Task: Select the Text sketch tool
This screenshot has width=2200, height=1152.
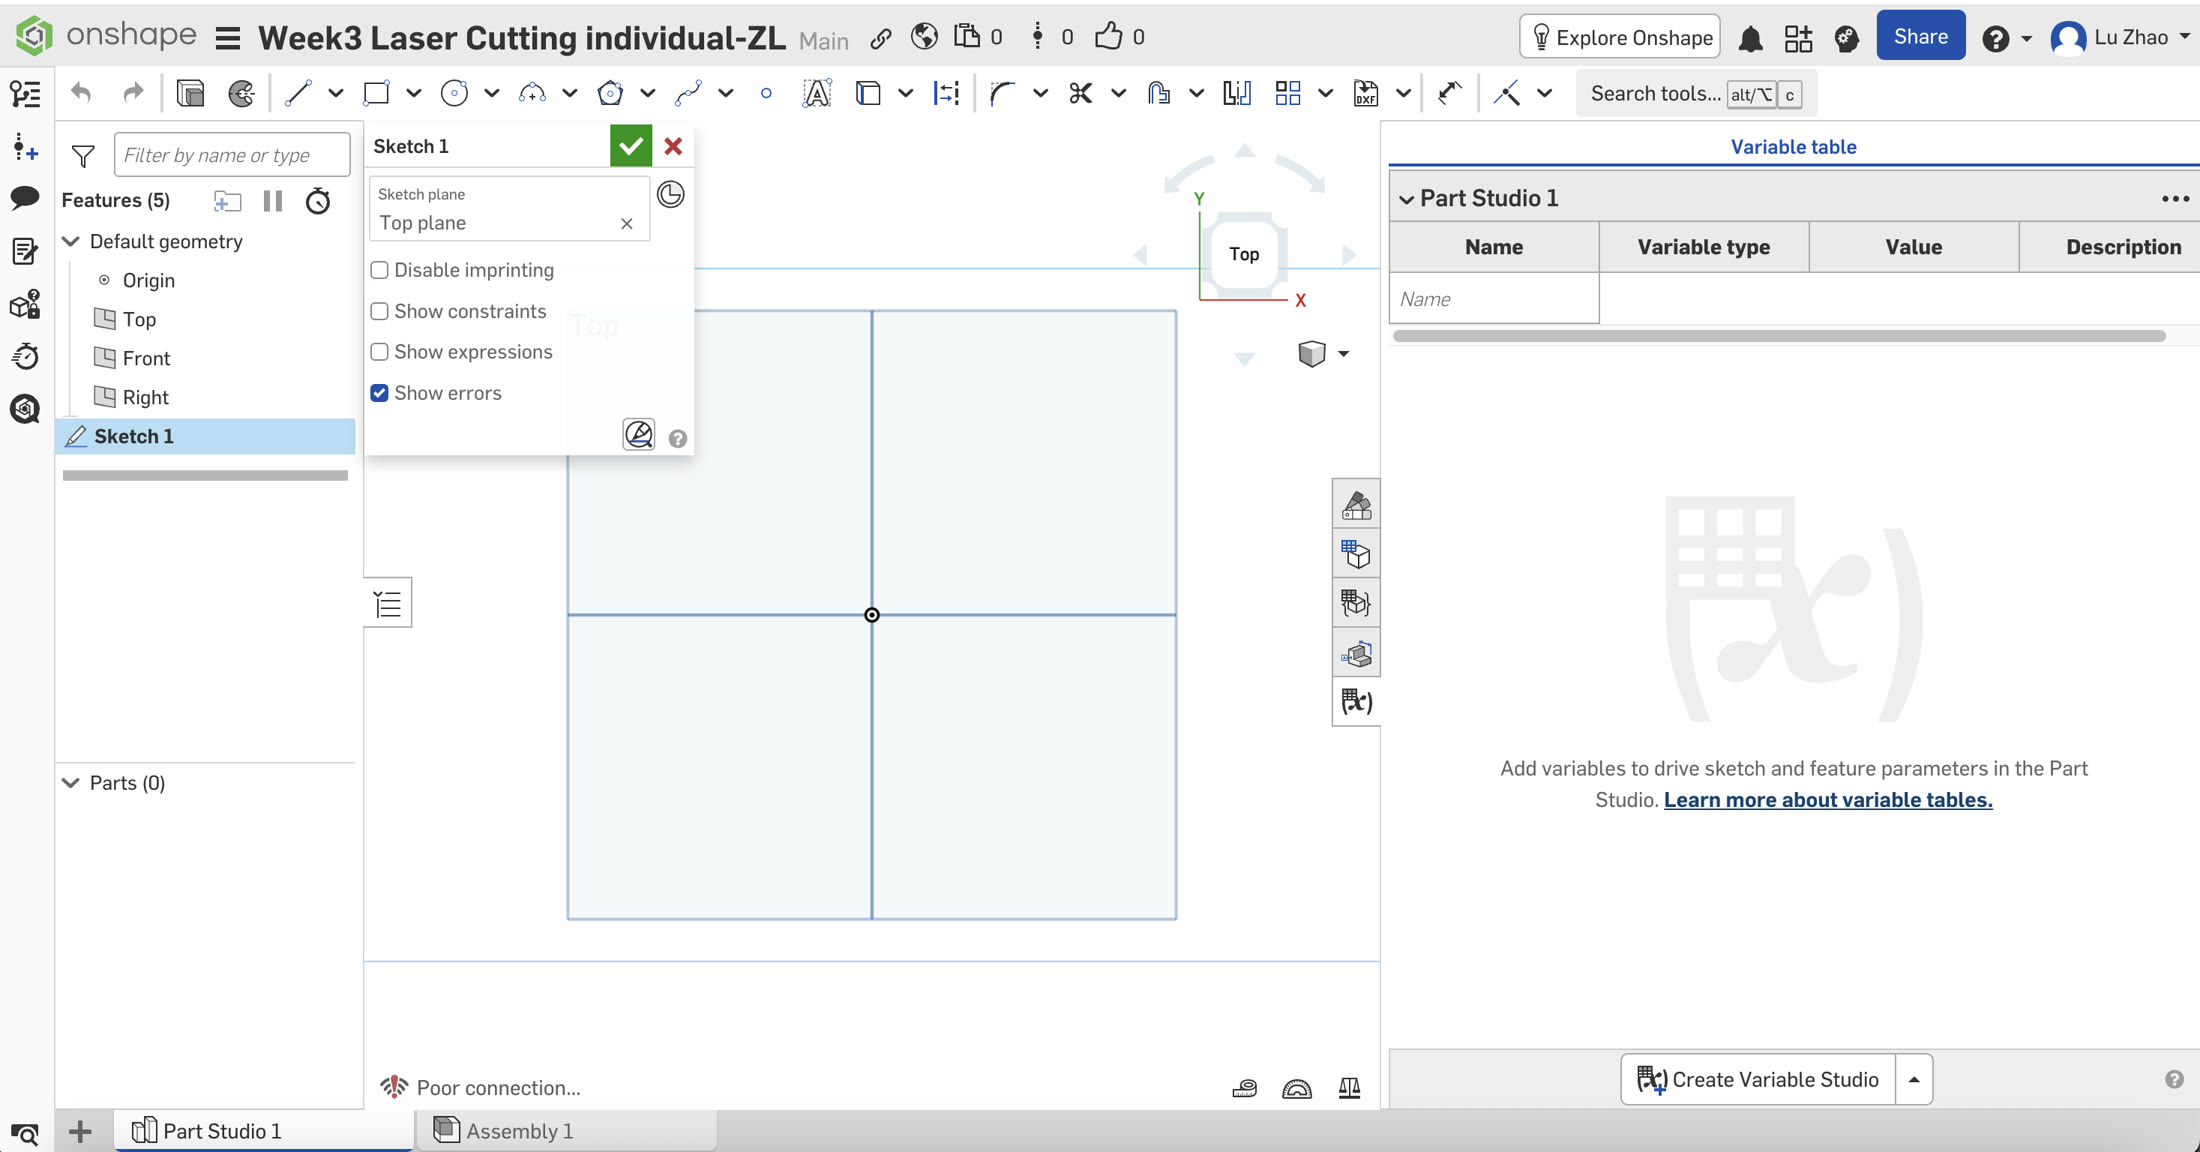Action: click(817, 94)
